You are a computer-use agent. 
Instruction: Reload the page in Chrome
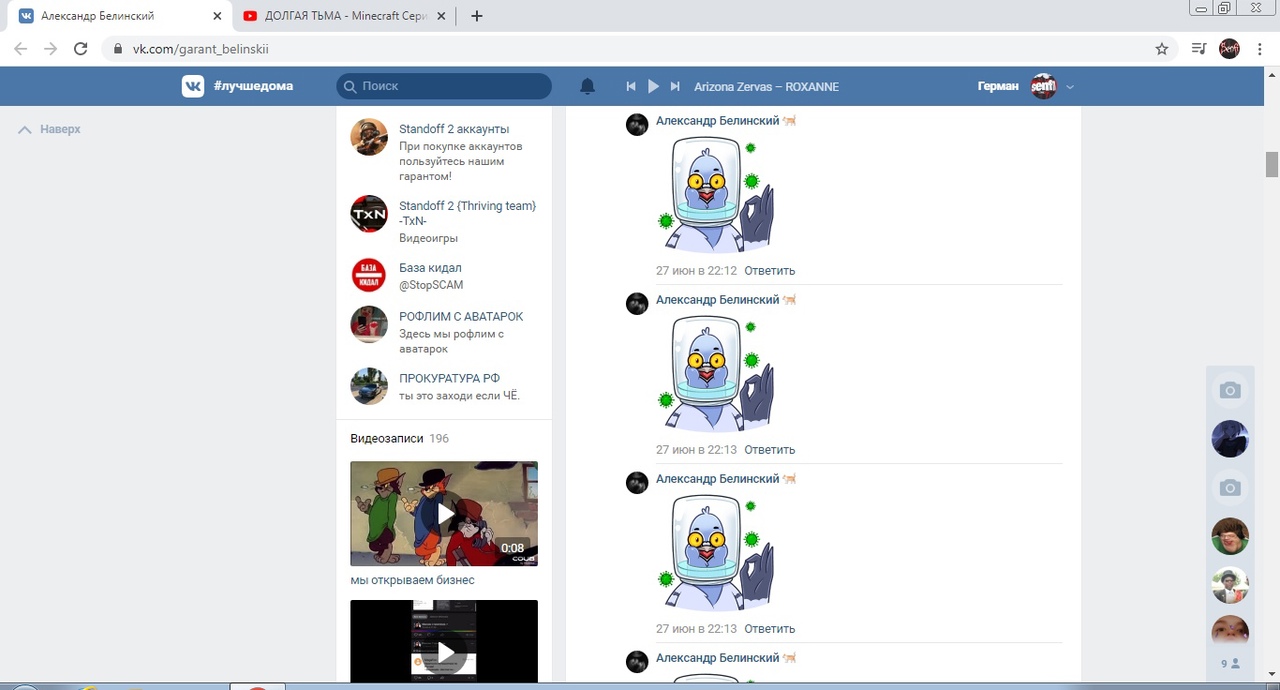(x=81, y=49)
